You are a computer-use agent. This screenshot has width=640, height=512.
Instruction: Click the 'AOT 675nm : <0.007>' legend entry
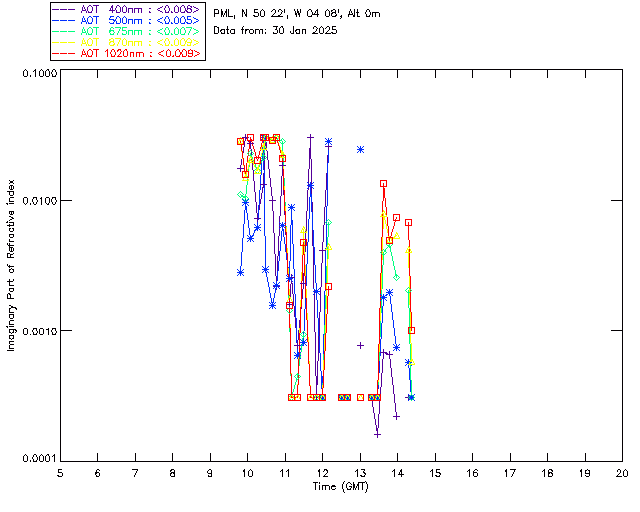tap(126, 31)
